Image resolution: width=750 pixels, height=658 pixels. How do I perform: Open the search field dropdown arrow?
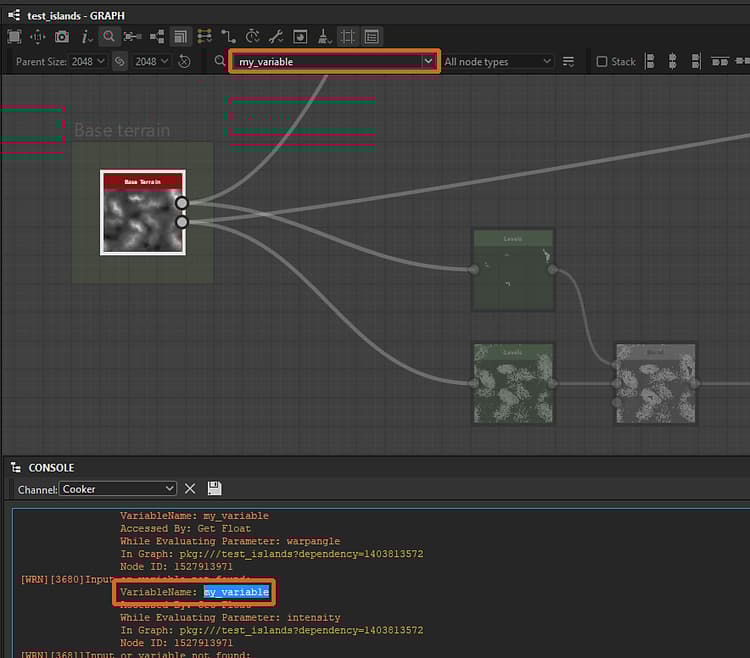point(428,62)
